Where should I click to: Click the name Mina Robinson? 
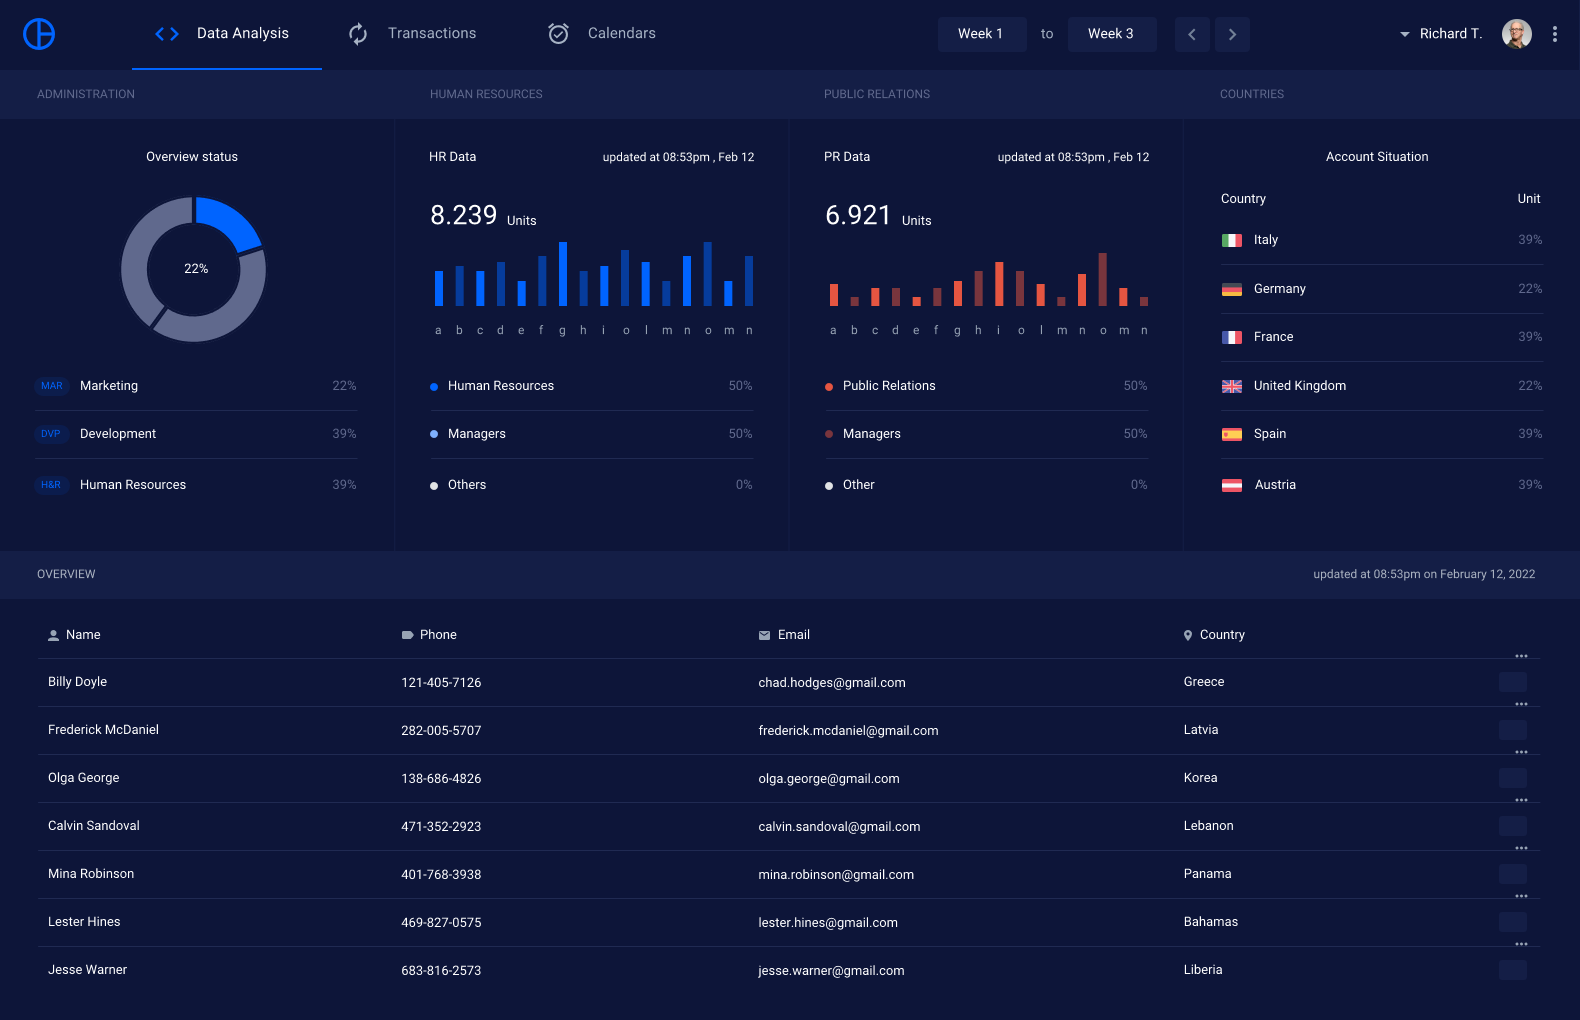[91, 874]
